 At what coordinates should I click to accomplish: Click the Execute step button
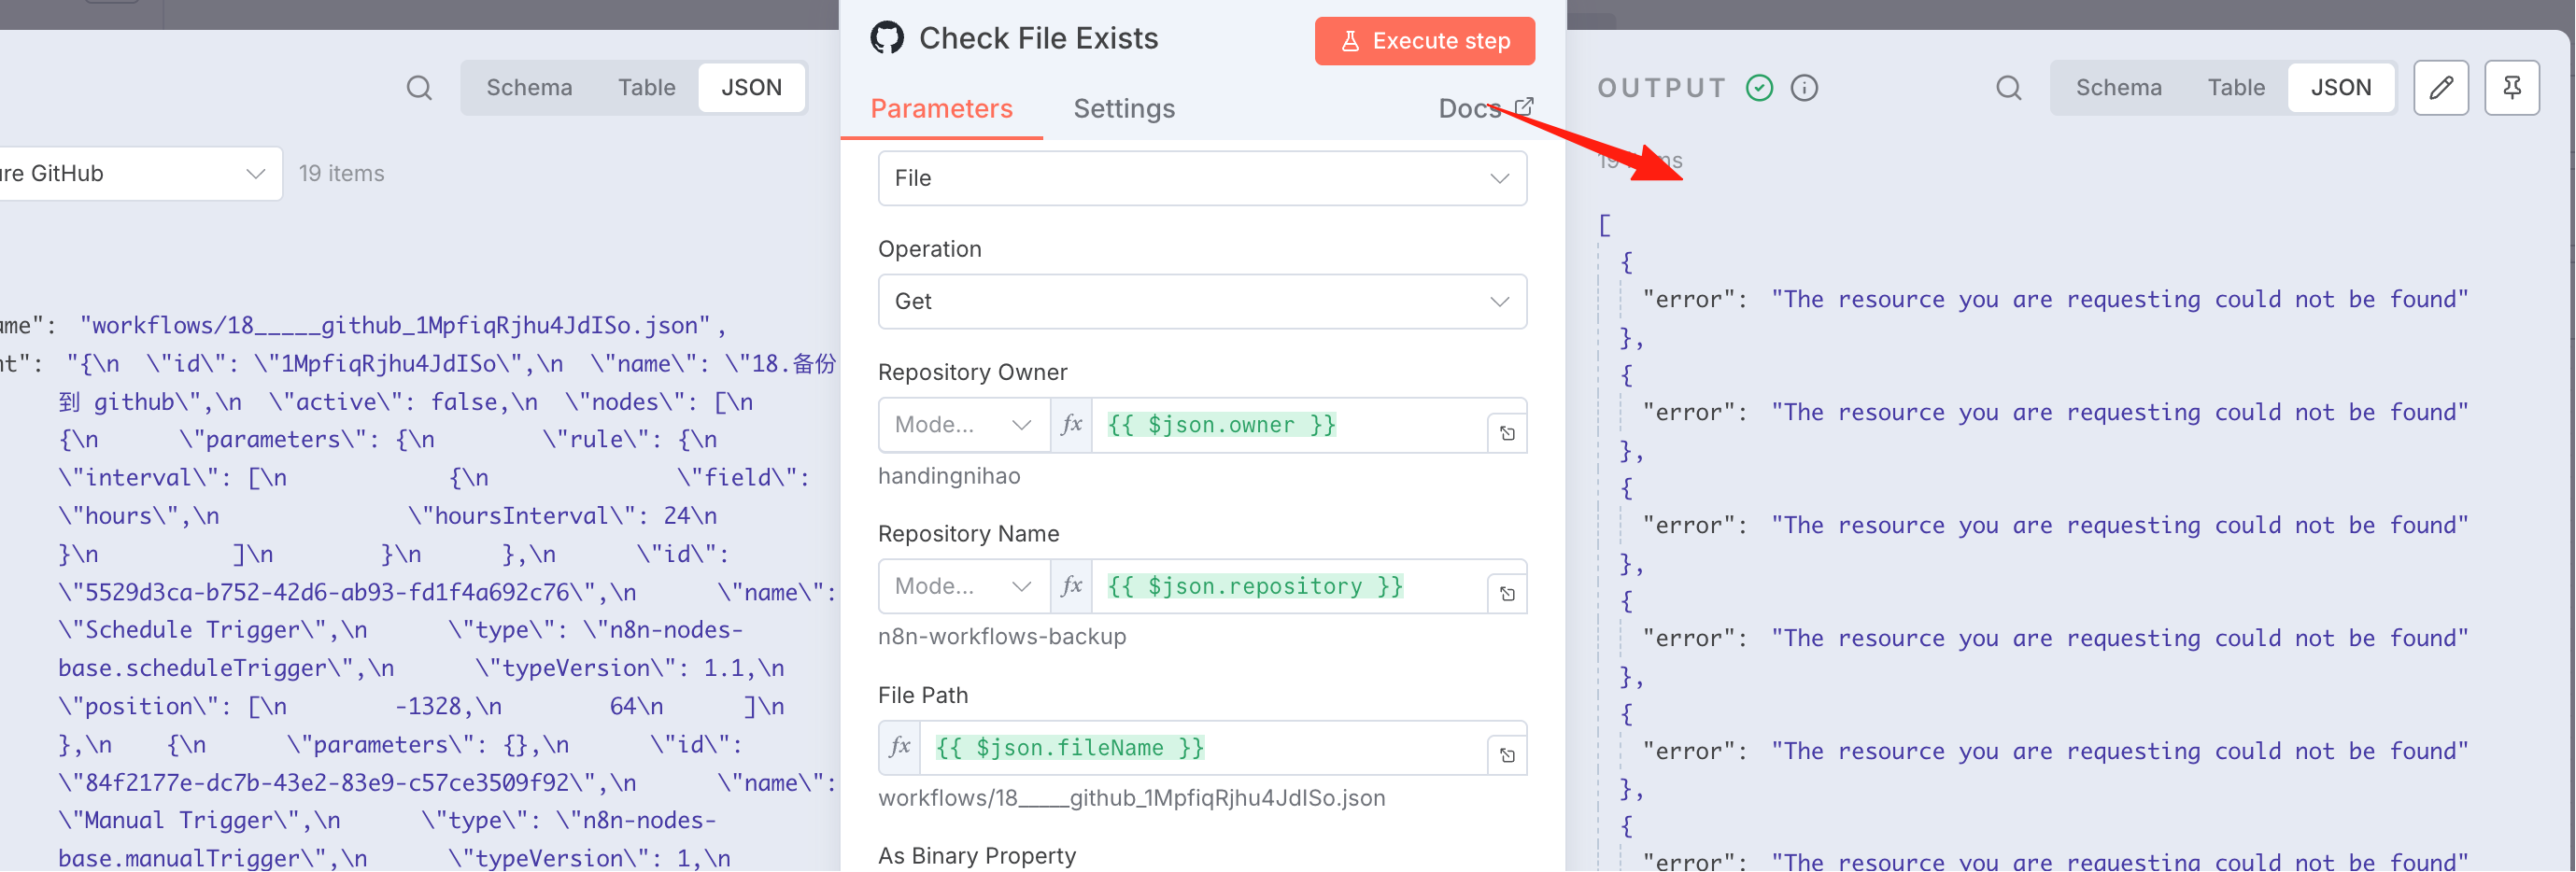tap(1424, 41)
